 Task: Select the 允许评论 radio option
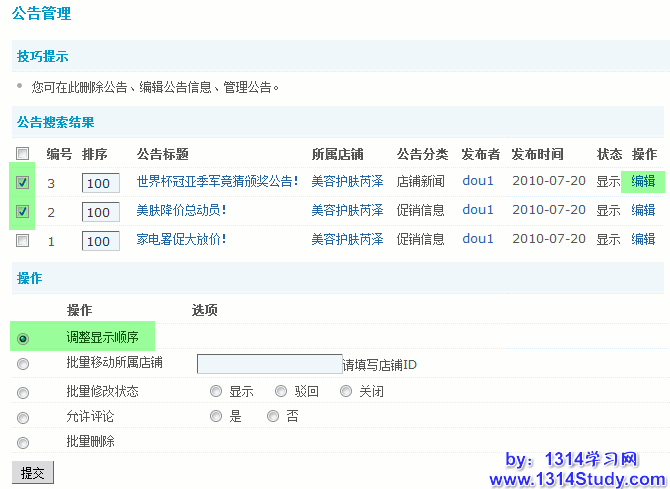tap(23, 417)
